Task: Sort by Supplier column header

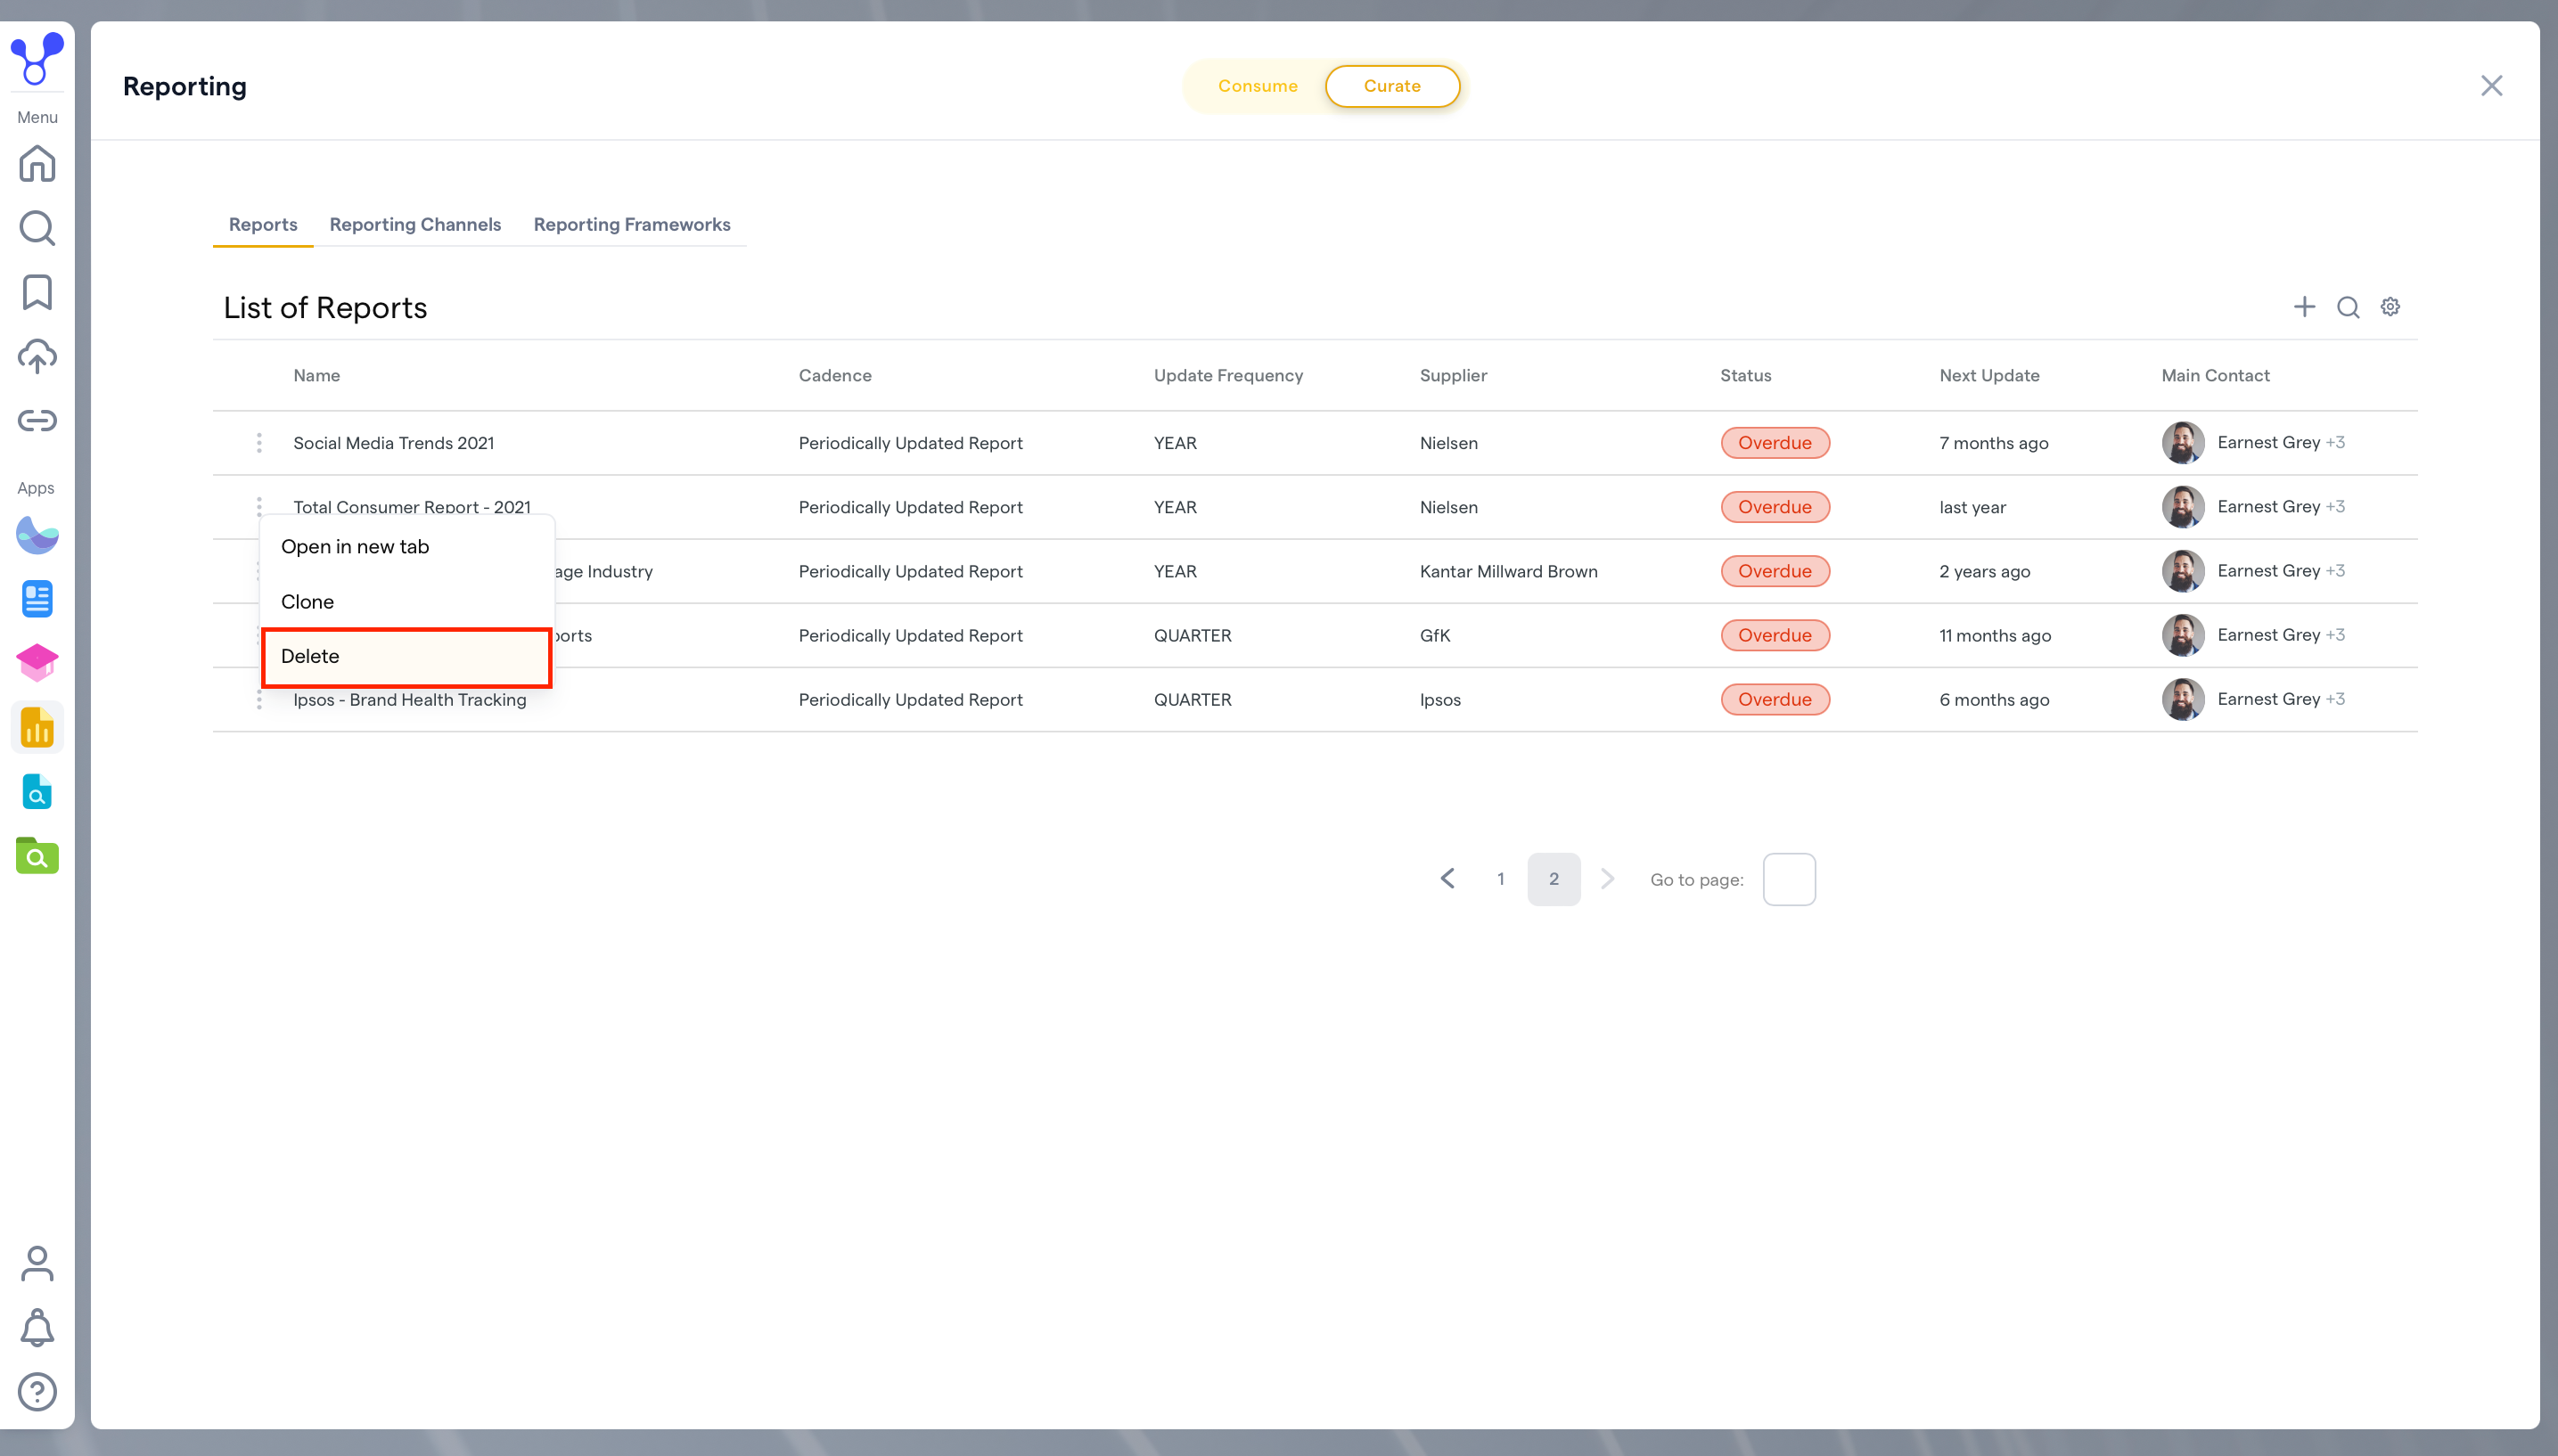Action: pyautogui.click(x=1453, y=376)
